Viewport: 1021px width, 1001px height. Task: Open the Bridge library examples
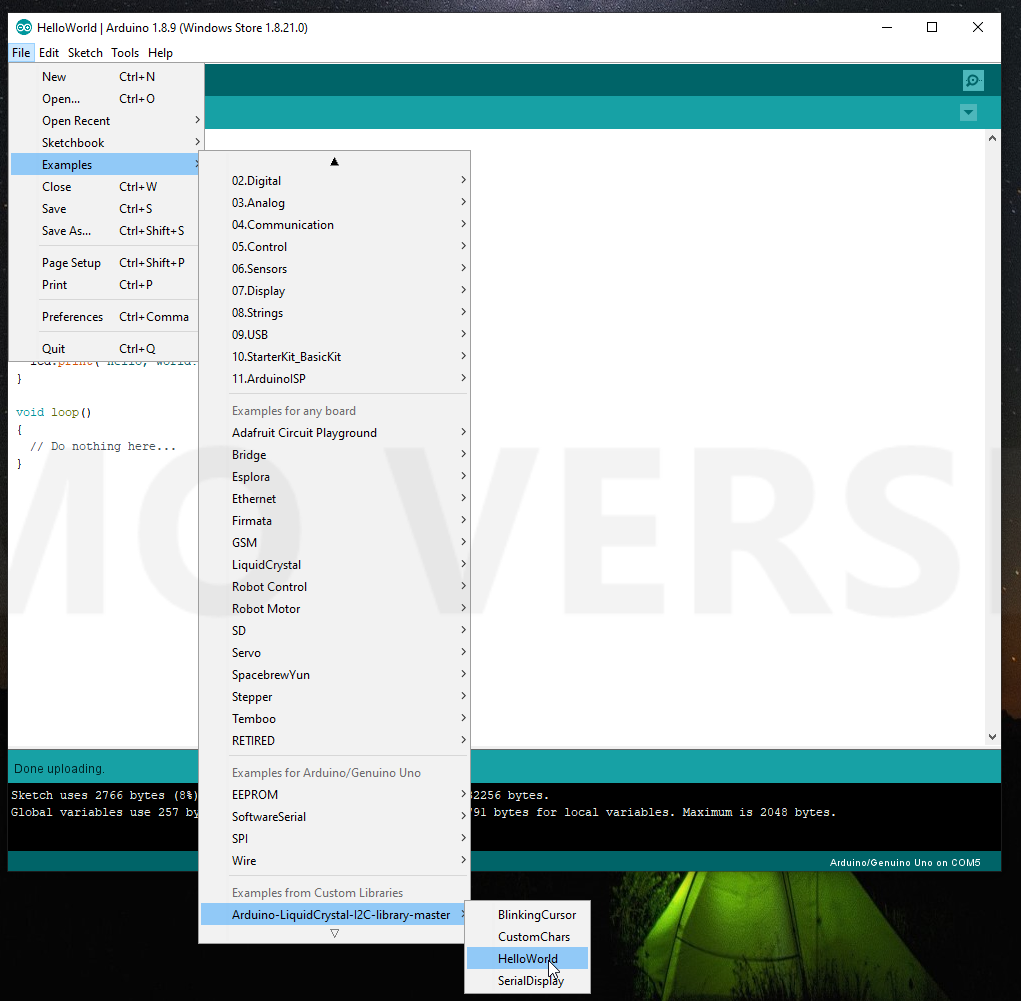click(335, 455)
